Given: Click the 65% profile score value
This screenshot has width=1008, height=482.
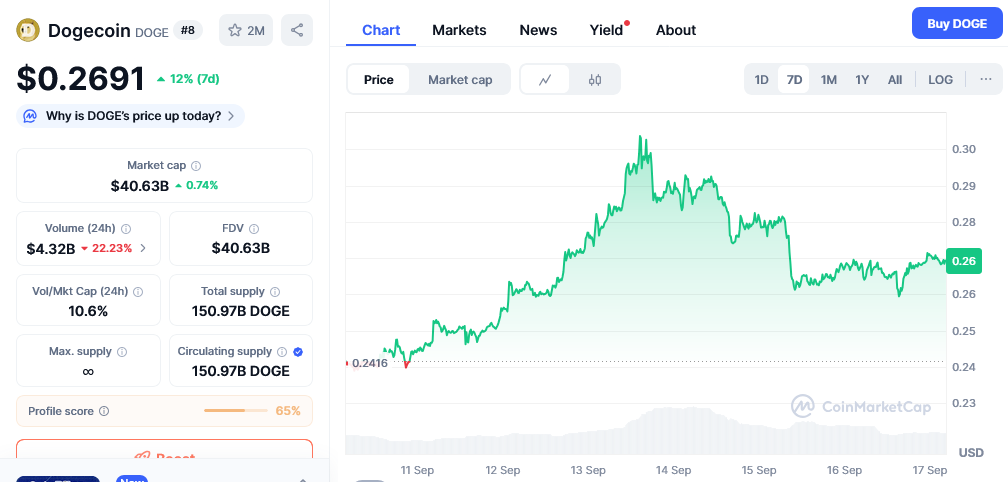Looking at the screenshot, I should click(288, 411).
